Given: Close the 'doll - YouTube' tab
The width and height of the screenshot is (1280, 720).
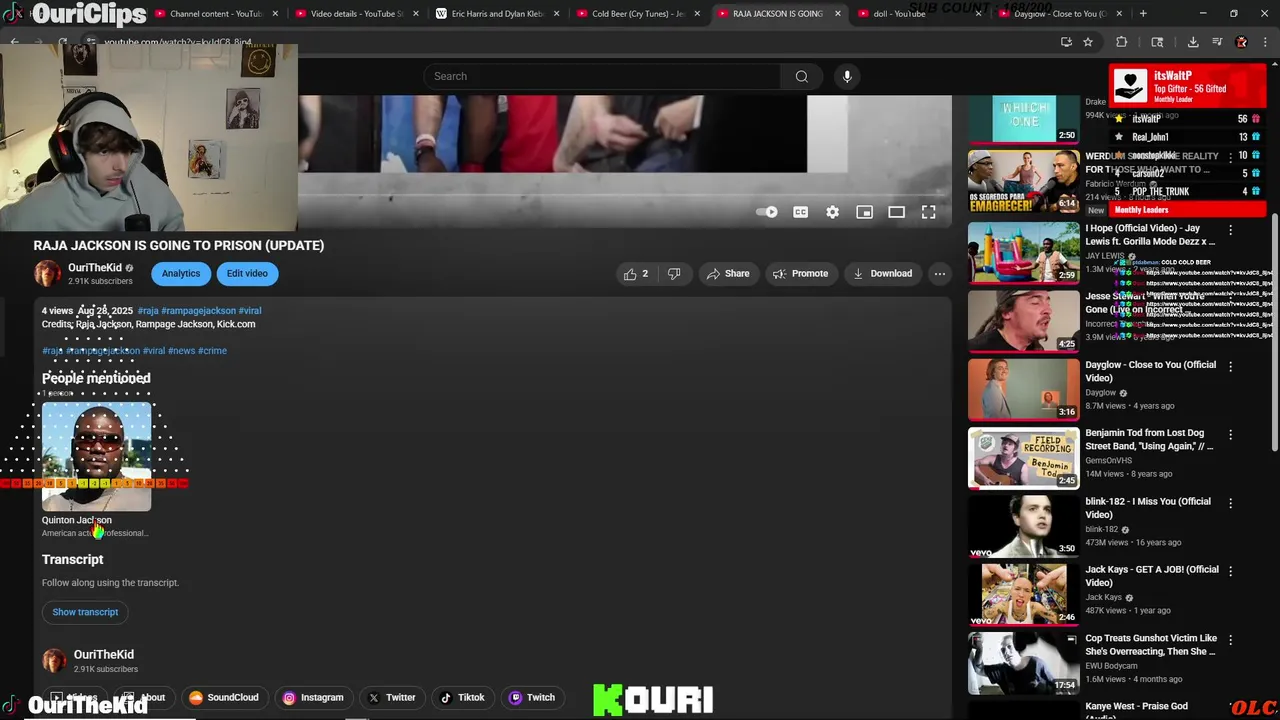Looking at the screenshot, I should pyautogui.click(x=978, y=14).
